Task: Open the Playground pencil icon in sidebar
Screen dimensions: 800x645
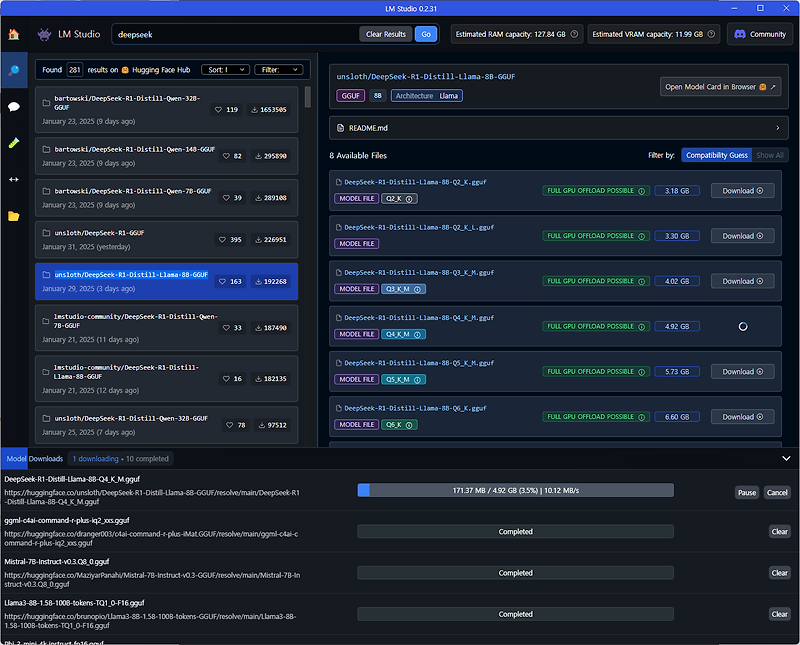Action: [14, 143]
